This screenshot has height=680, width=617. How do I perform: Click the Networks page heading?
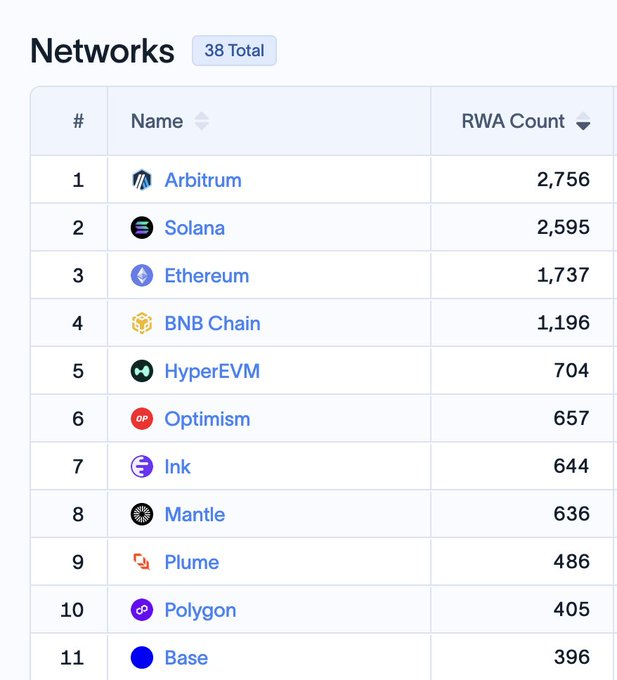(x=102, y=51)
